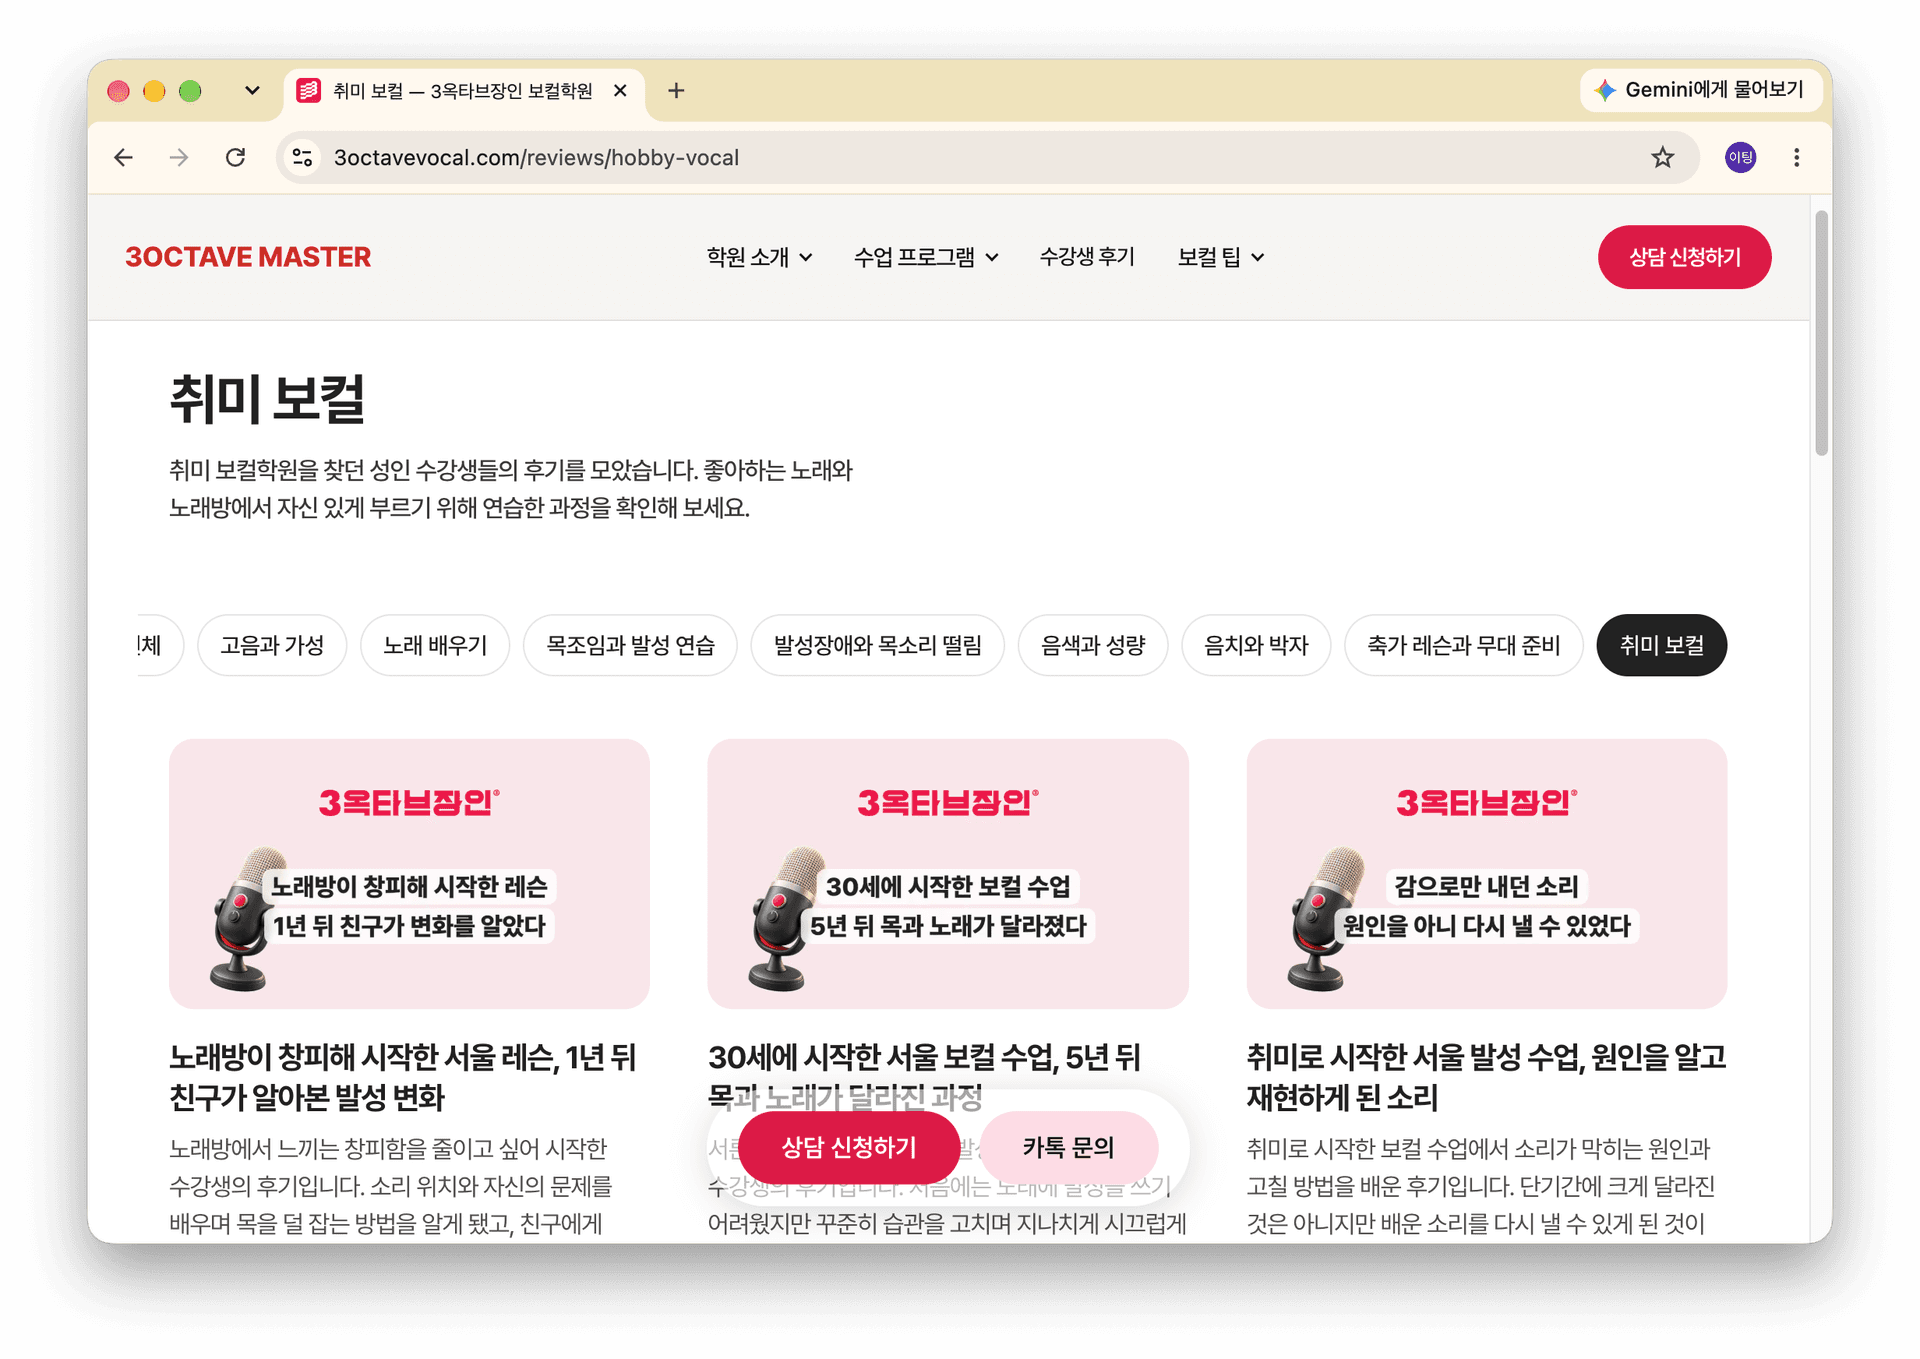Open the 30세에 시작한 보컬 수업 thumbnail

947,874
